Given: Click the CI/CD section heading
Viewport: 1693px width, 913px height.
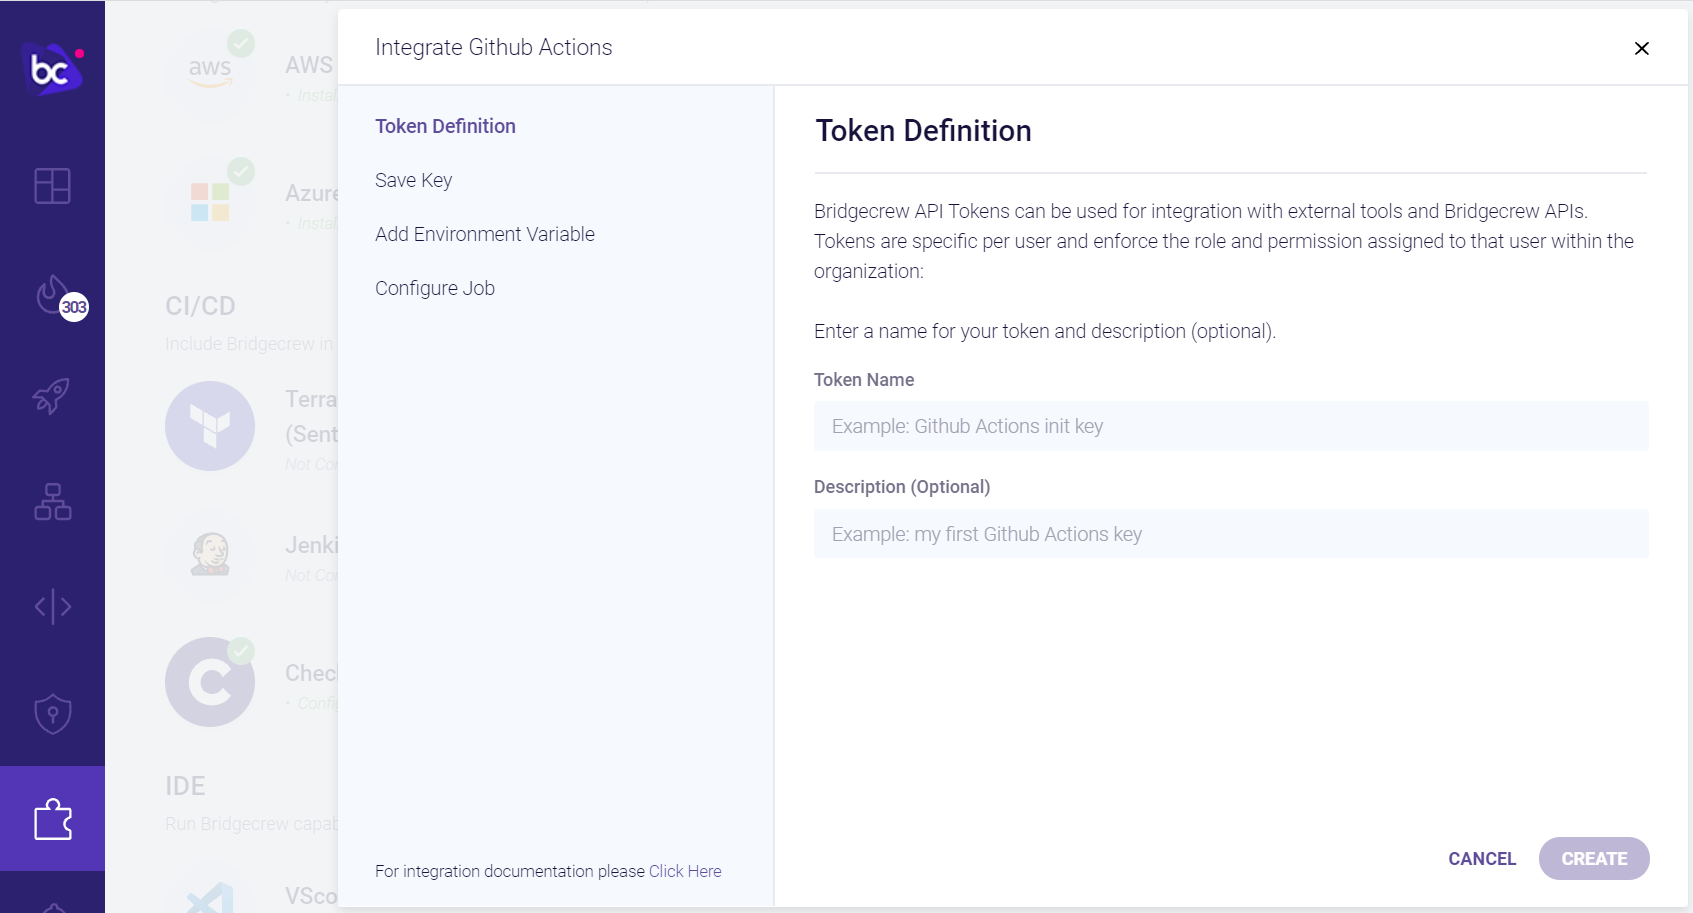Looking at the screenshot, I should pos(200,306).
